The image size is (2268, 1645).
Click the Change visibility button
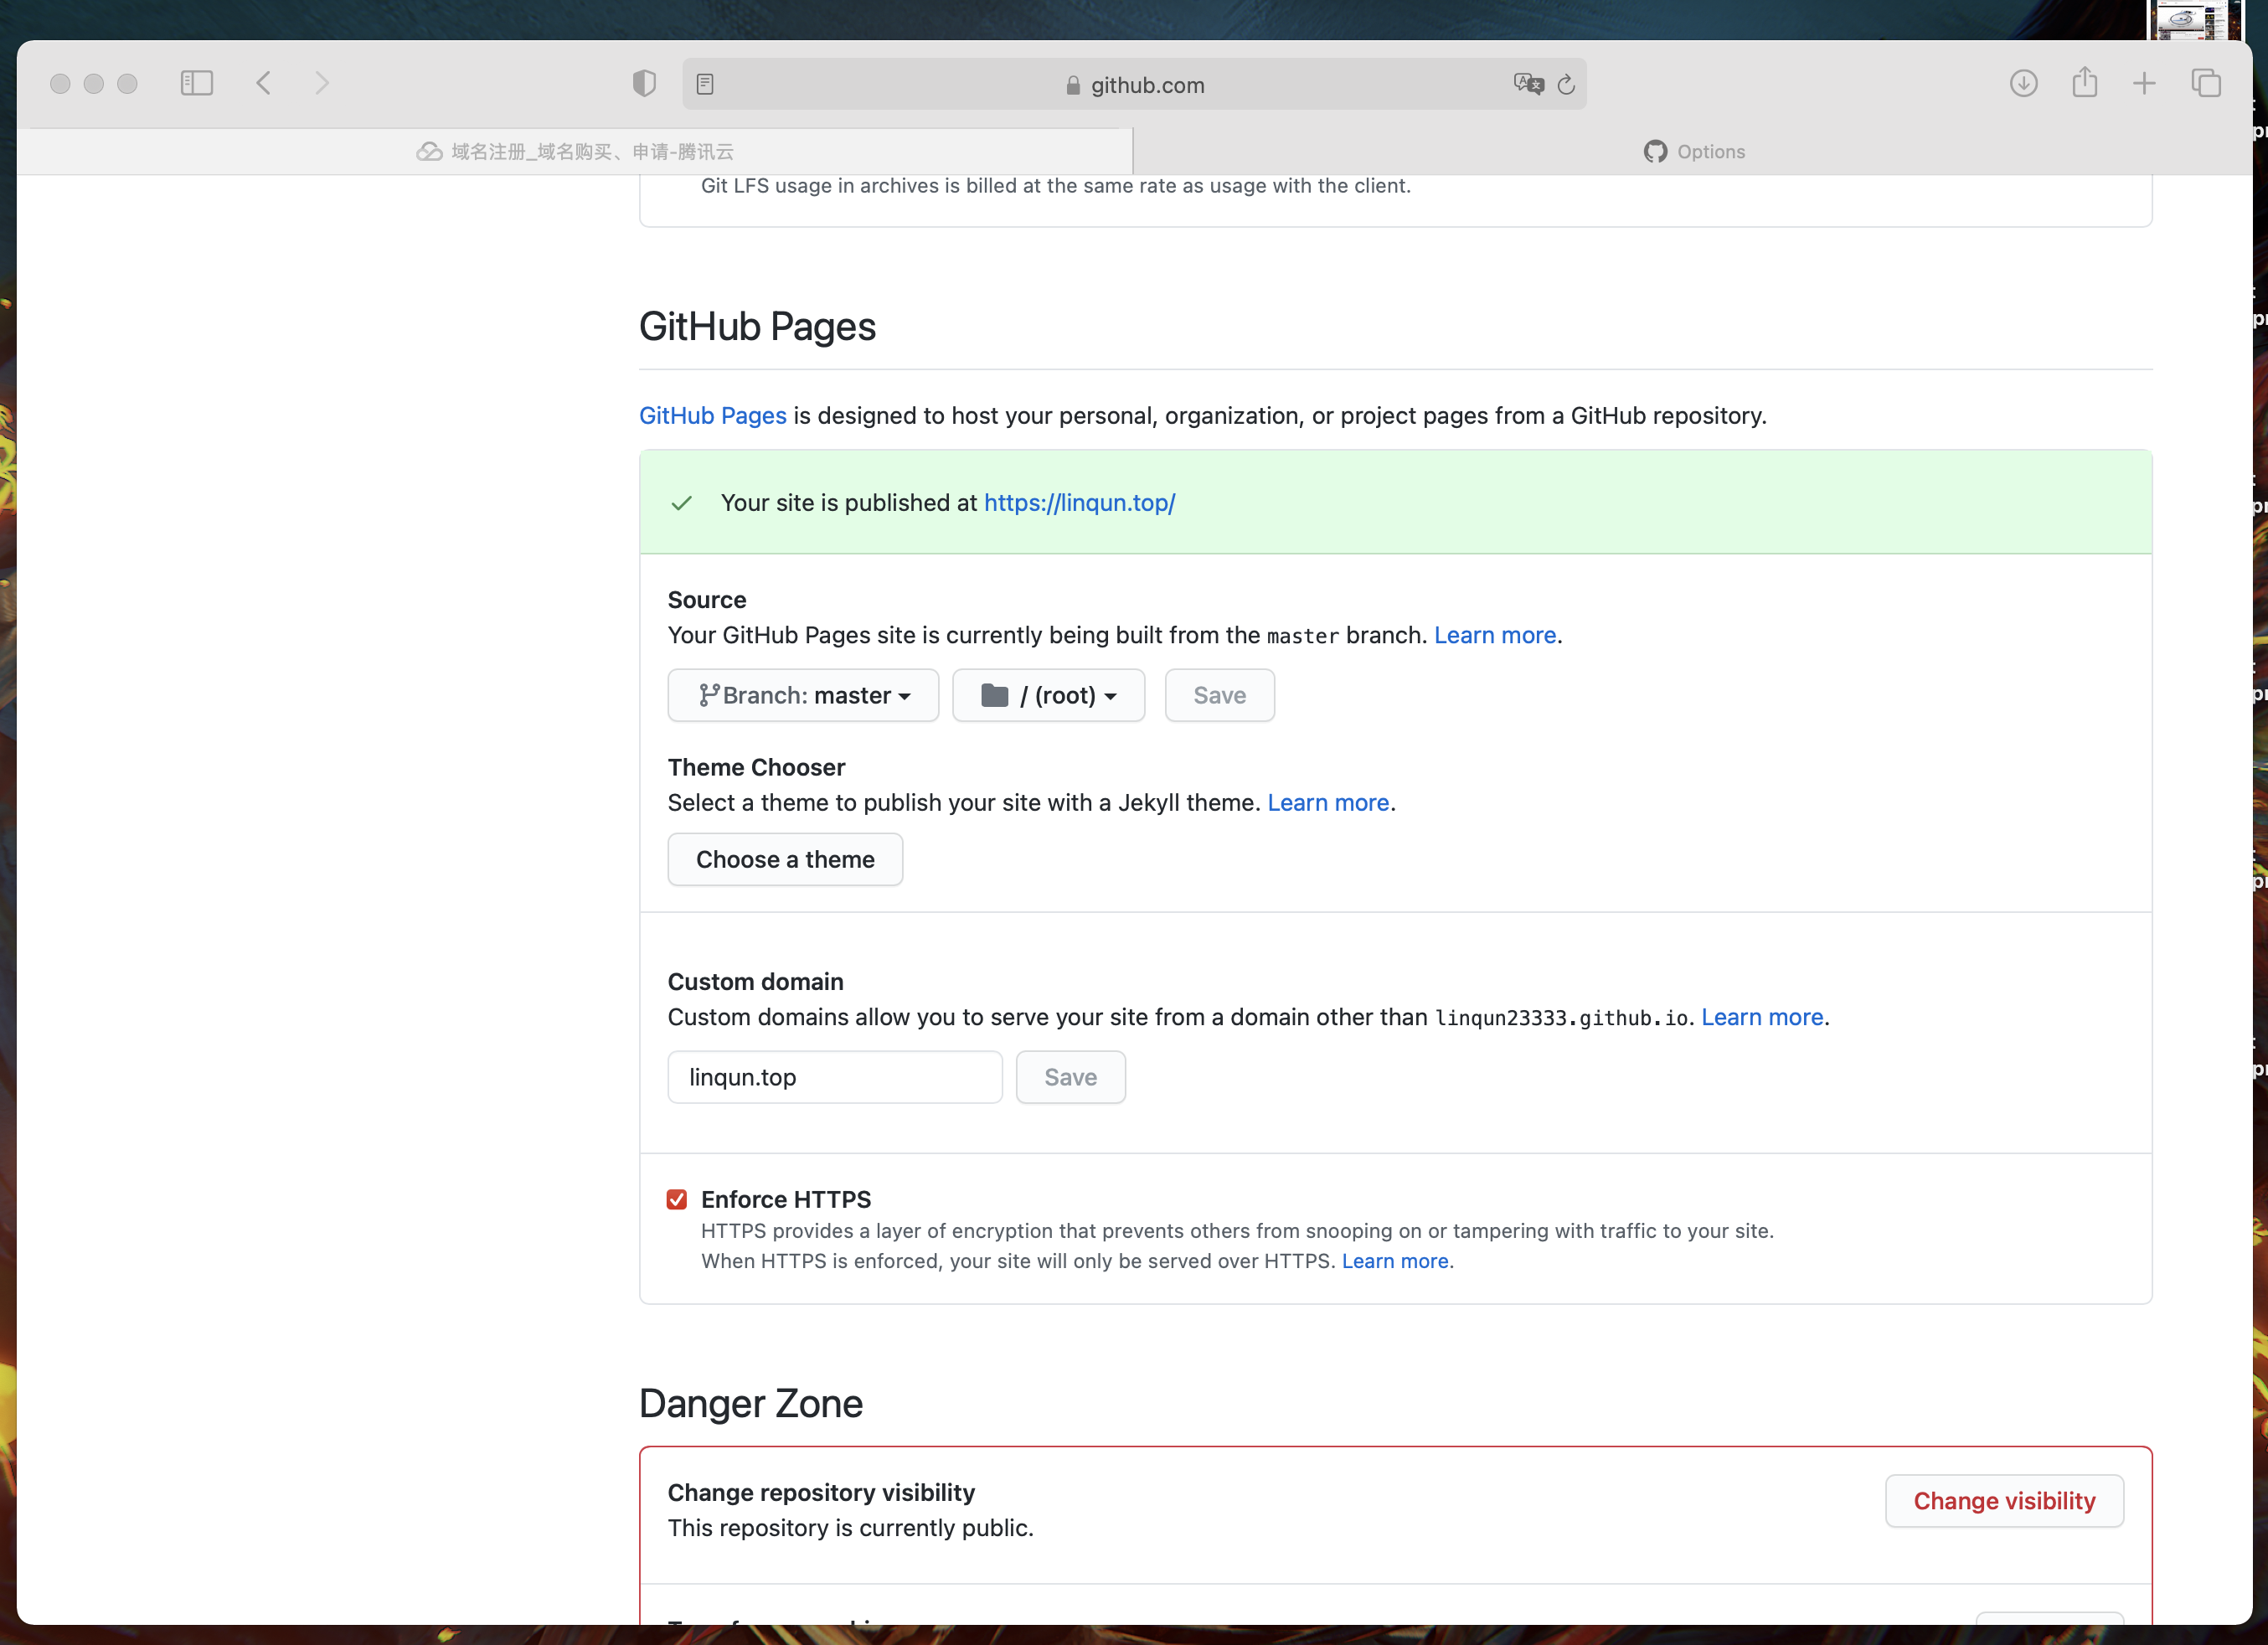[x=2003, y=1500]
